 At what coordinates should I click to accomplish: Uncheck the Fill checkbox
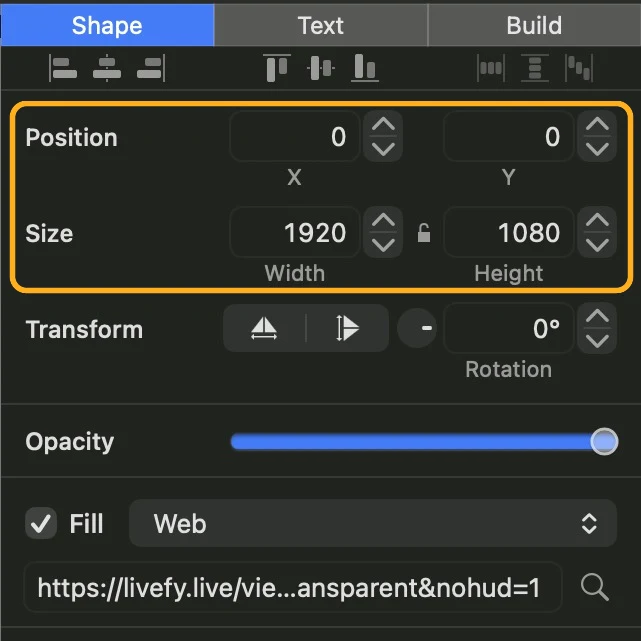[x=41, y=523]
